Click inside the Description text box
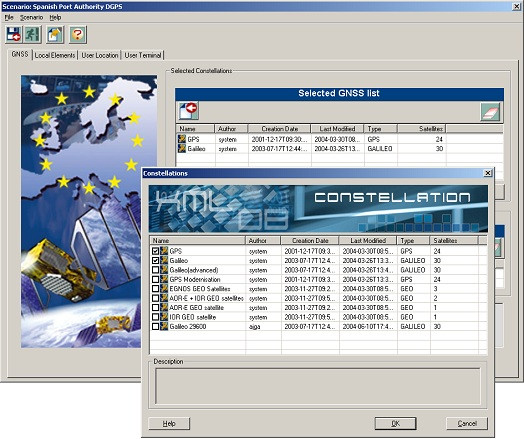This screenshot has height=439, width=524. [317, 386]
